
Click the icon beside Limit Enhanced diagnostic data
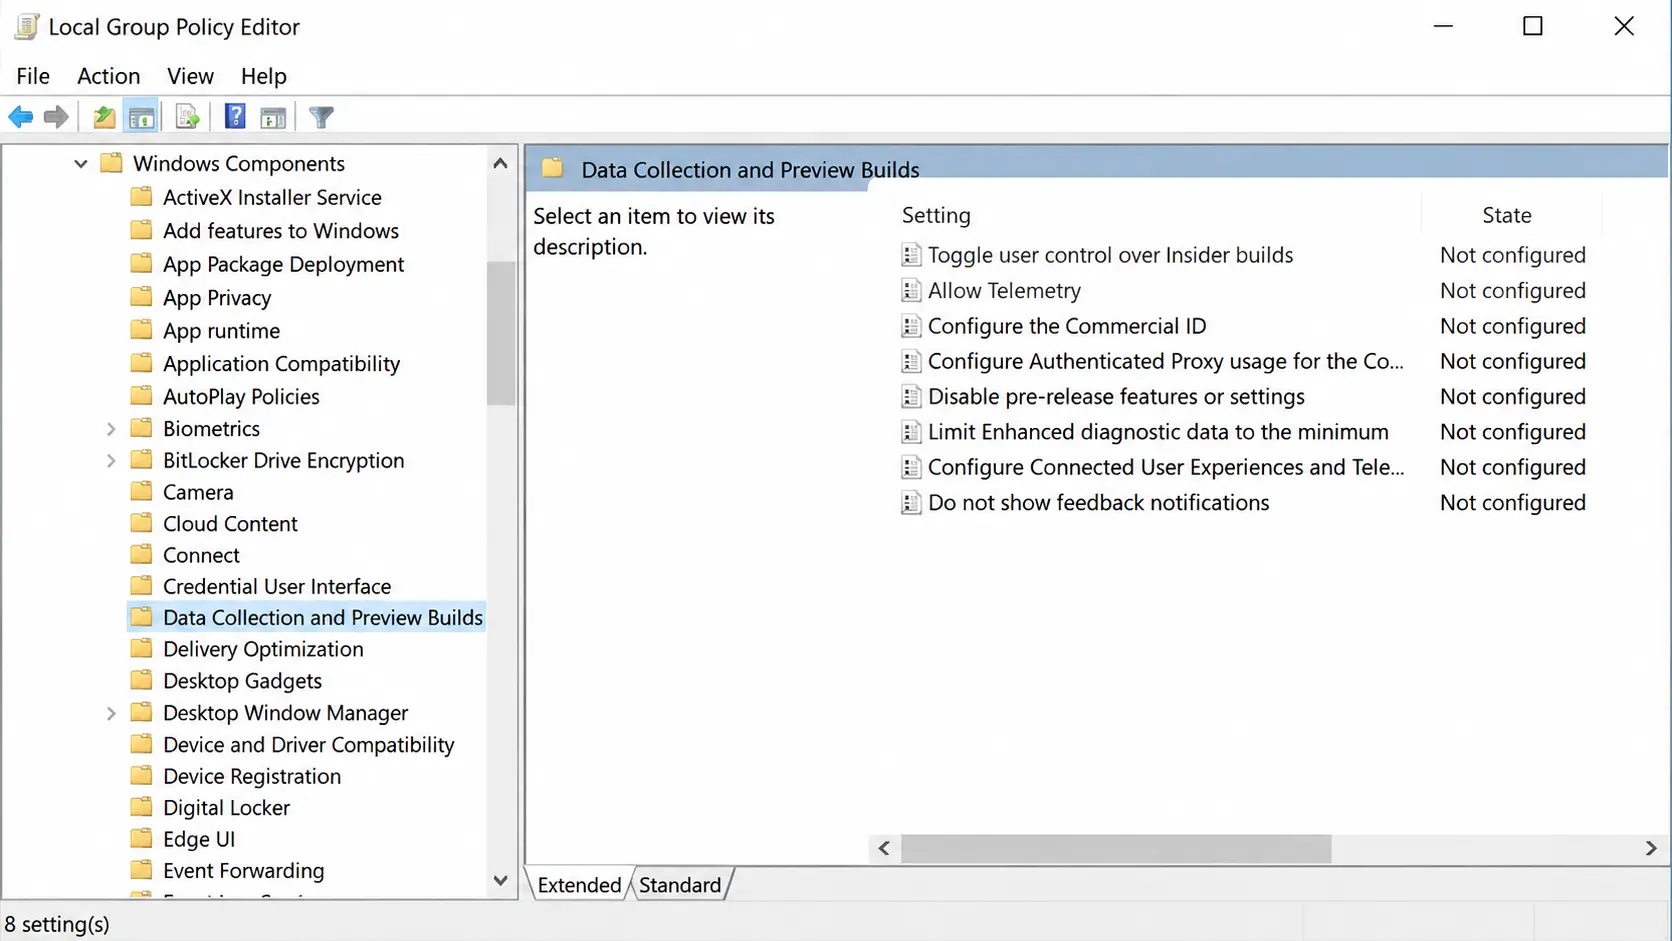click(911, 432)
